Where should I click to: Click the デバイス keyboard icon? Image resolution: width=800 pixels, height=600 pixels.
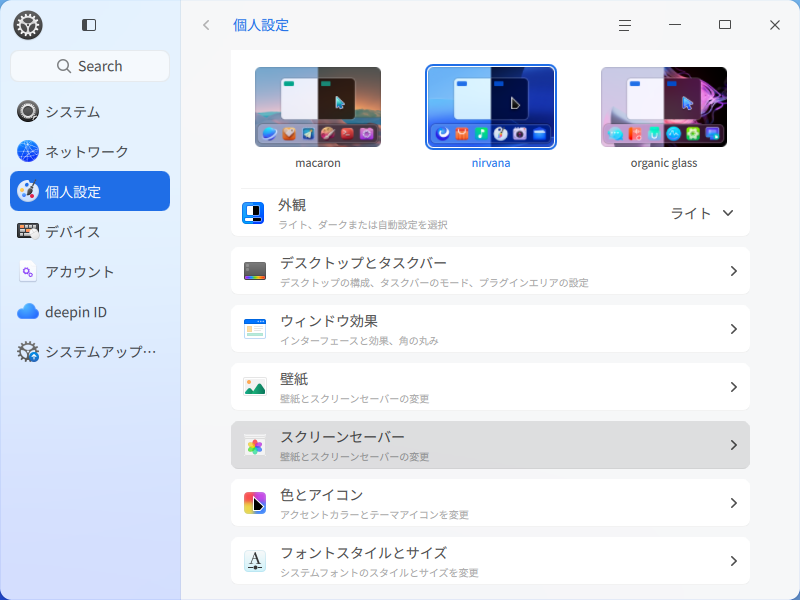(x=28, y=231)
